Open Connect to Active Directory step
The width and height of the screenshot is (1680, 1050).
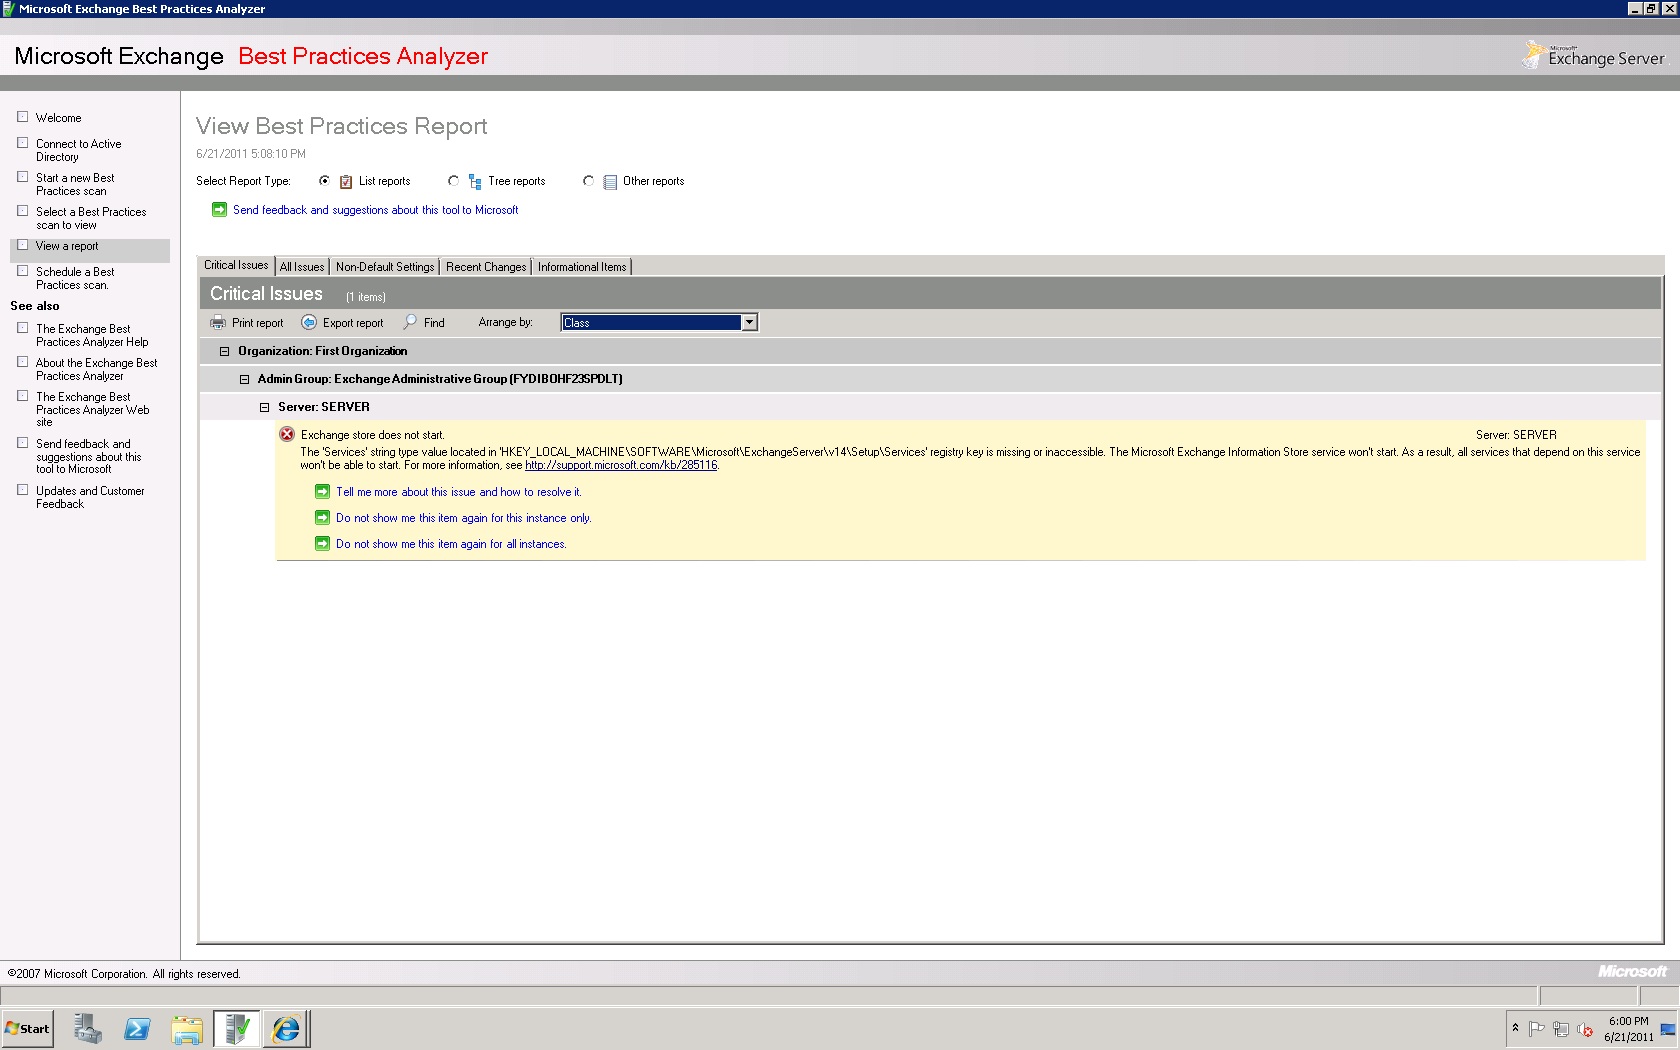point(79,150)
